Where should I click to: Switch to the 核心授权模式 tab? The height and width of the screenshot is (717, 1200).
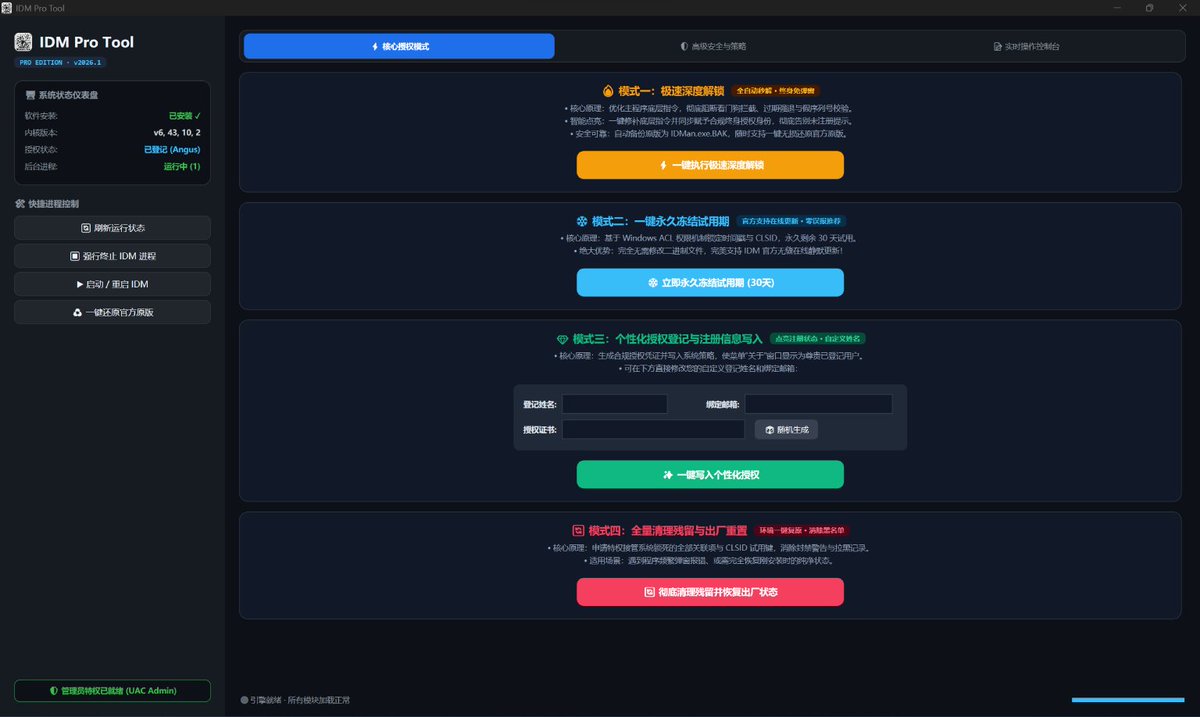[399, 46]
